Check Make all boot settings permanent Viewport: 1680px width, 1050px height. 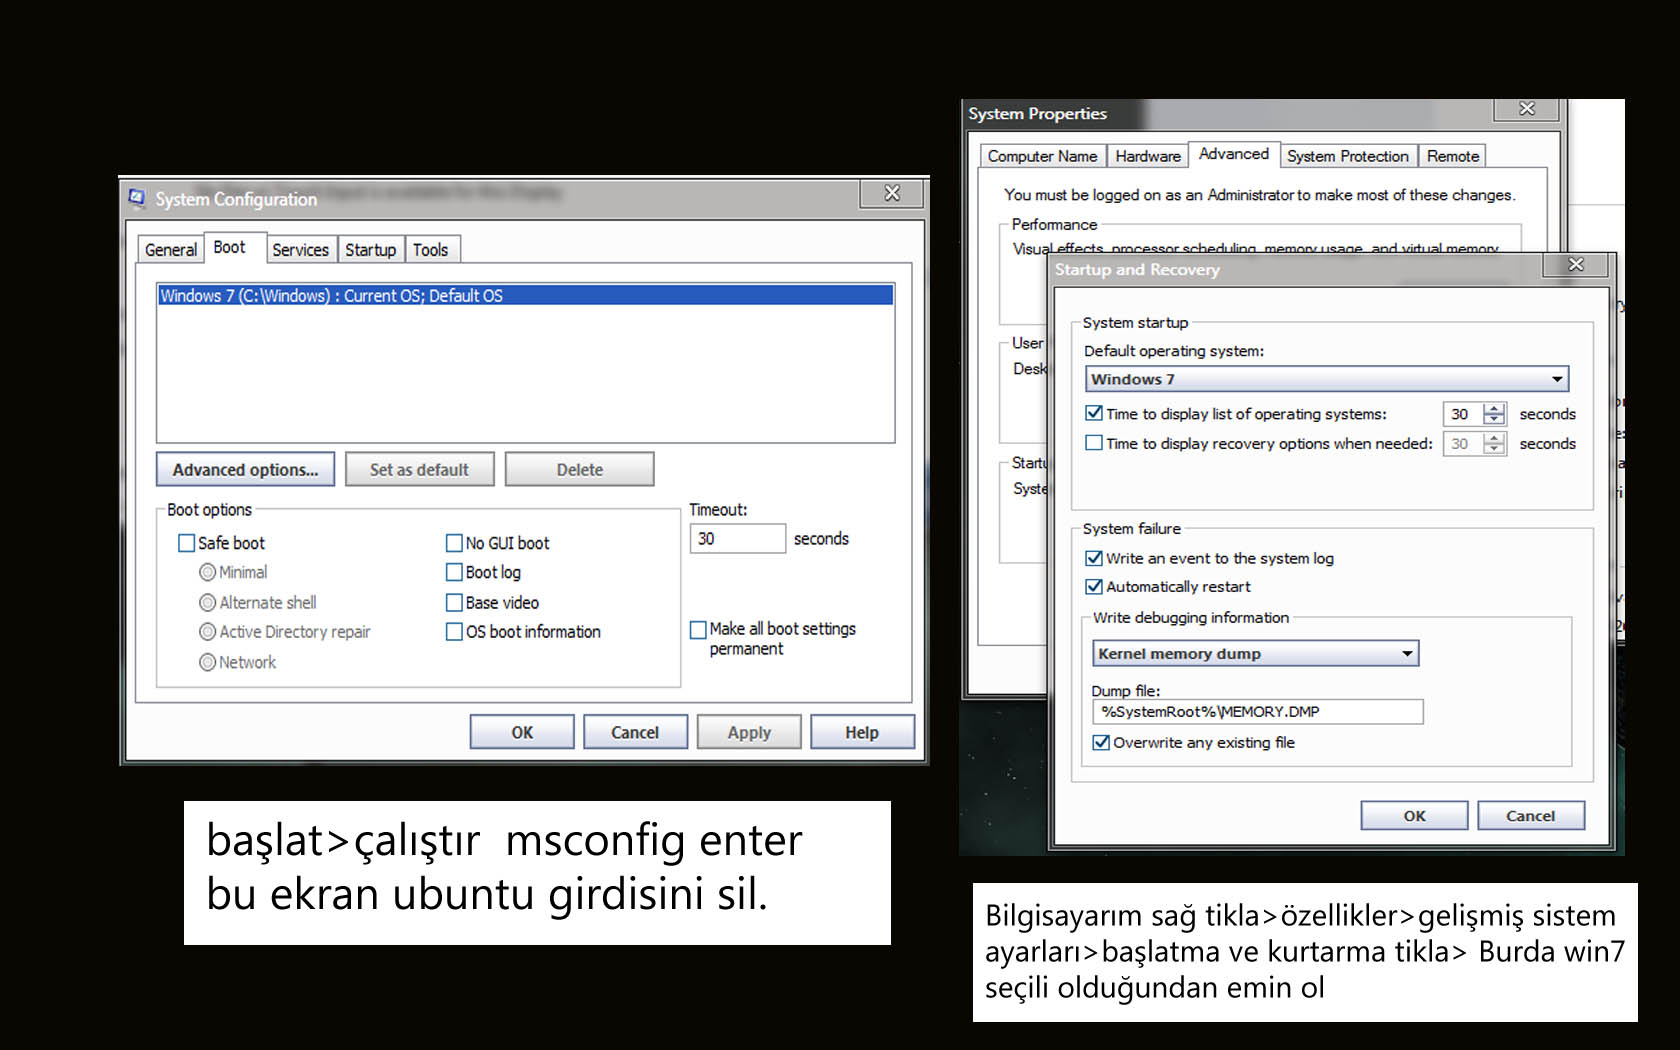pos(698,630)
